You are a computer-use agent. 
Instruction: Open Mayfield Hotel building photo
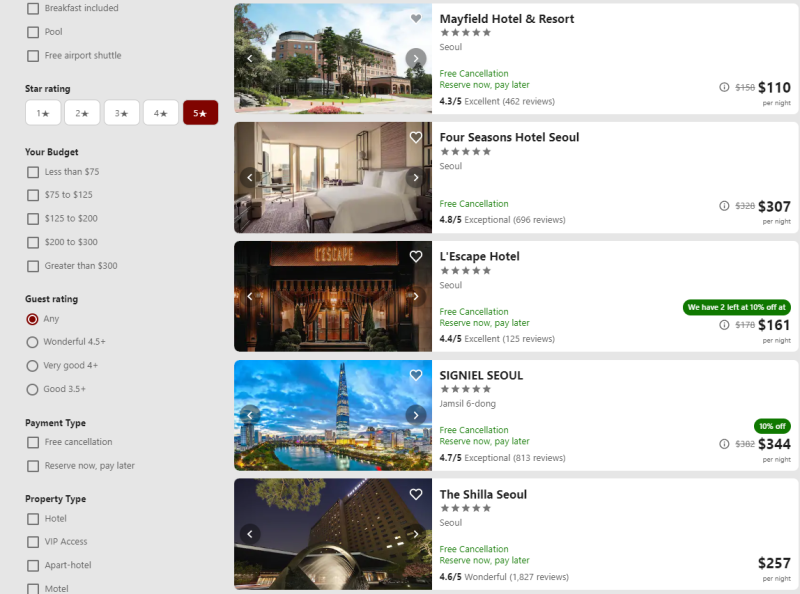click(333, 58)
